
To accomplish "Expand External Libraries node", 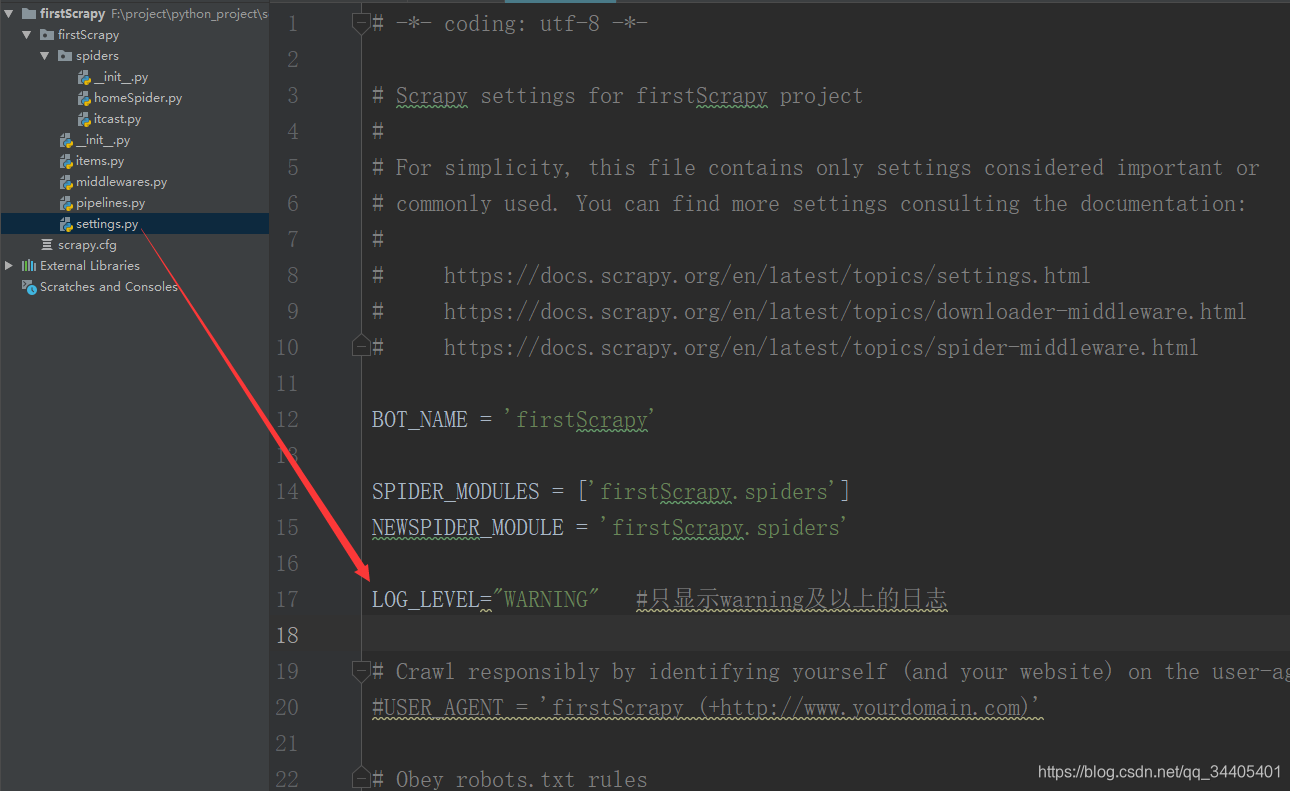I will [9, 266].
